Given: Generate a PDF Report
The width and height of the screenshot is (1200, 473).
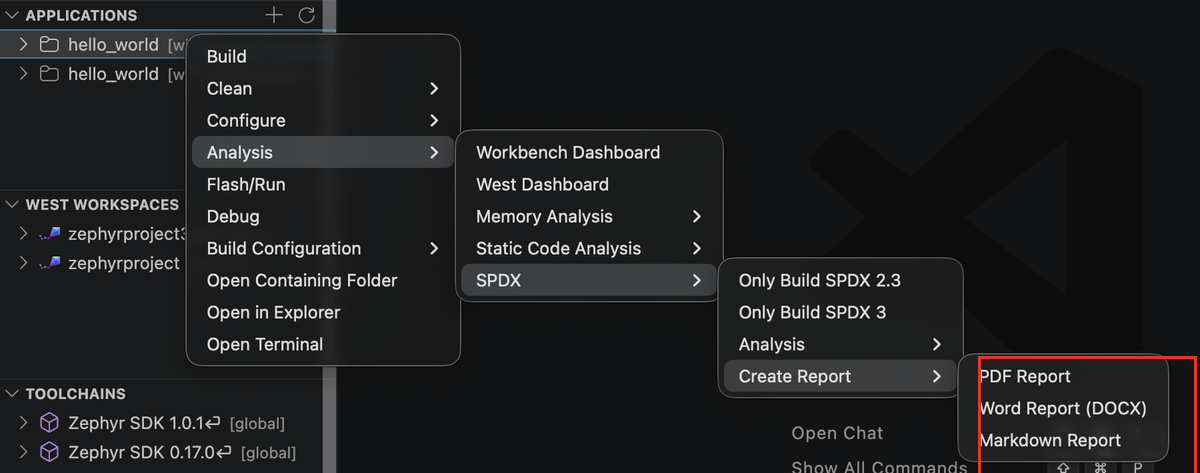Looking at the screenshot, I should pyautogui.click(x=1064, y=377).
